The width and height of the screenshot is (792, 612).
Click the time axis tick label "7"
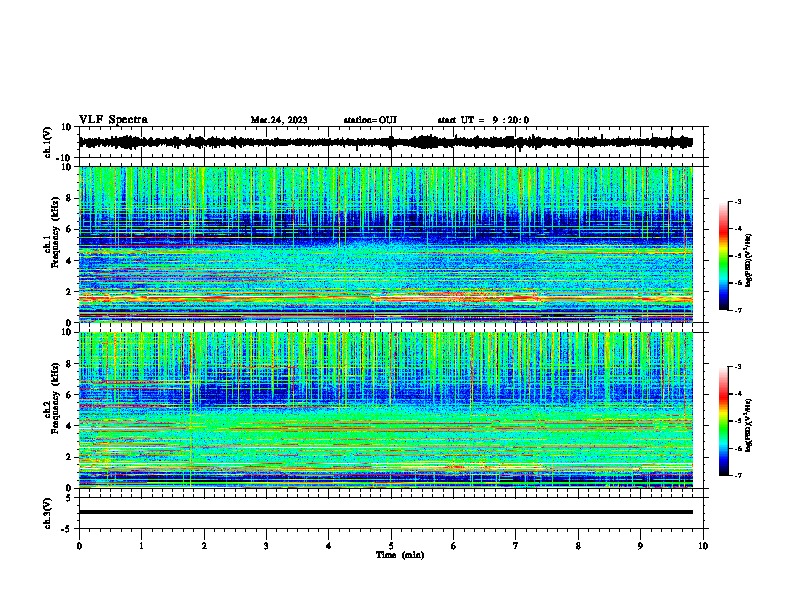click(x=516, y=546)
